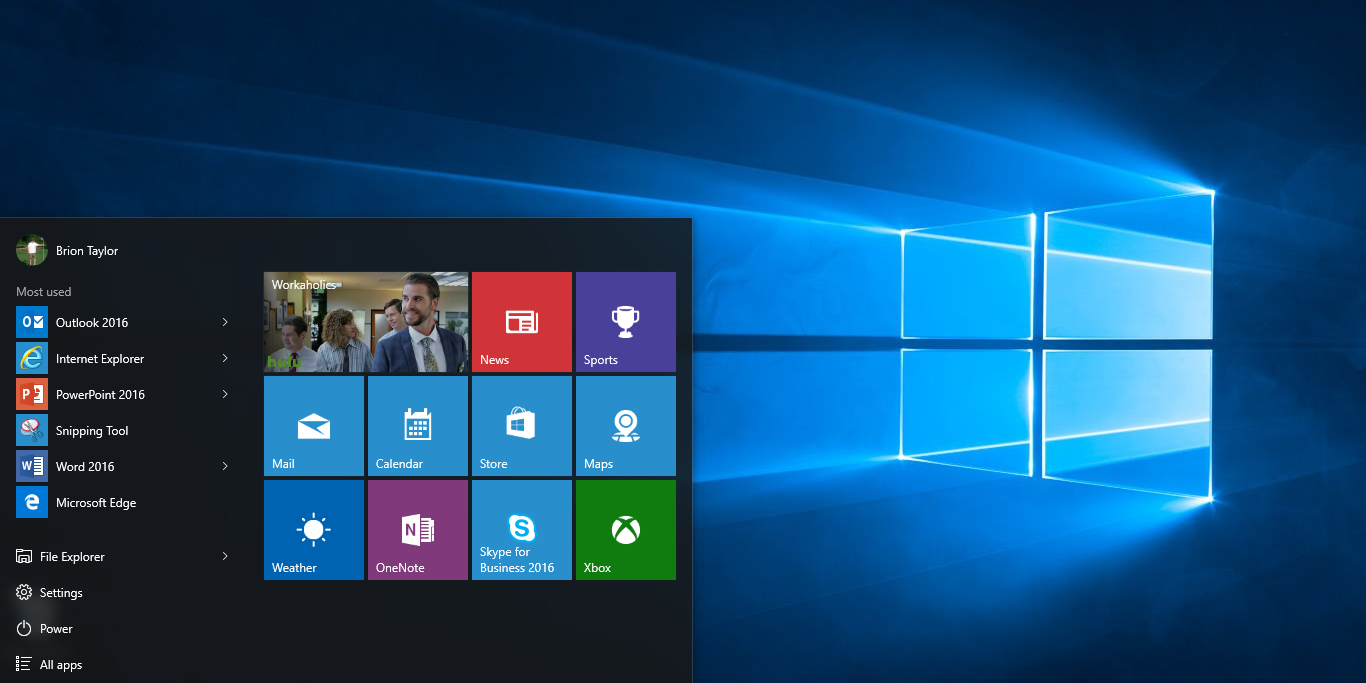The image size is (1366, 683).
Task: Start the Maps app
Action: tap(625, 425)
